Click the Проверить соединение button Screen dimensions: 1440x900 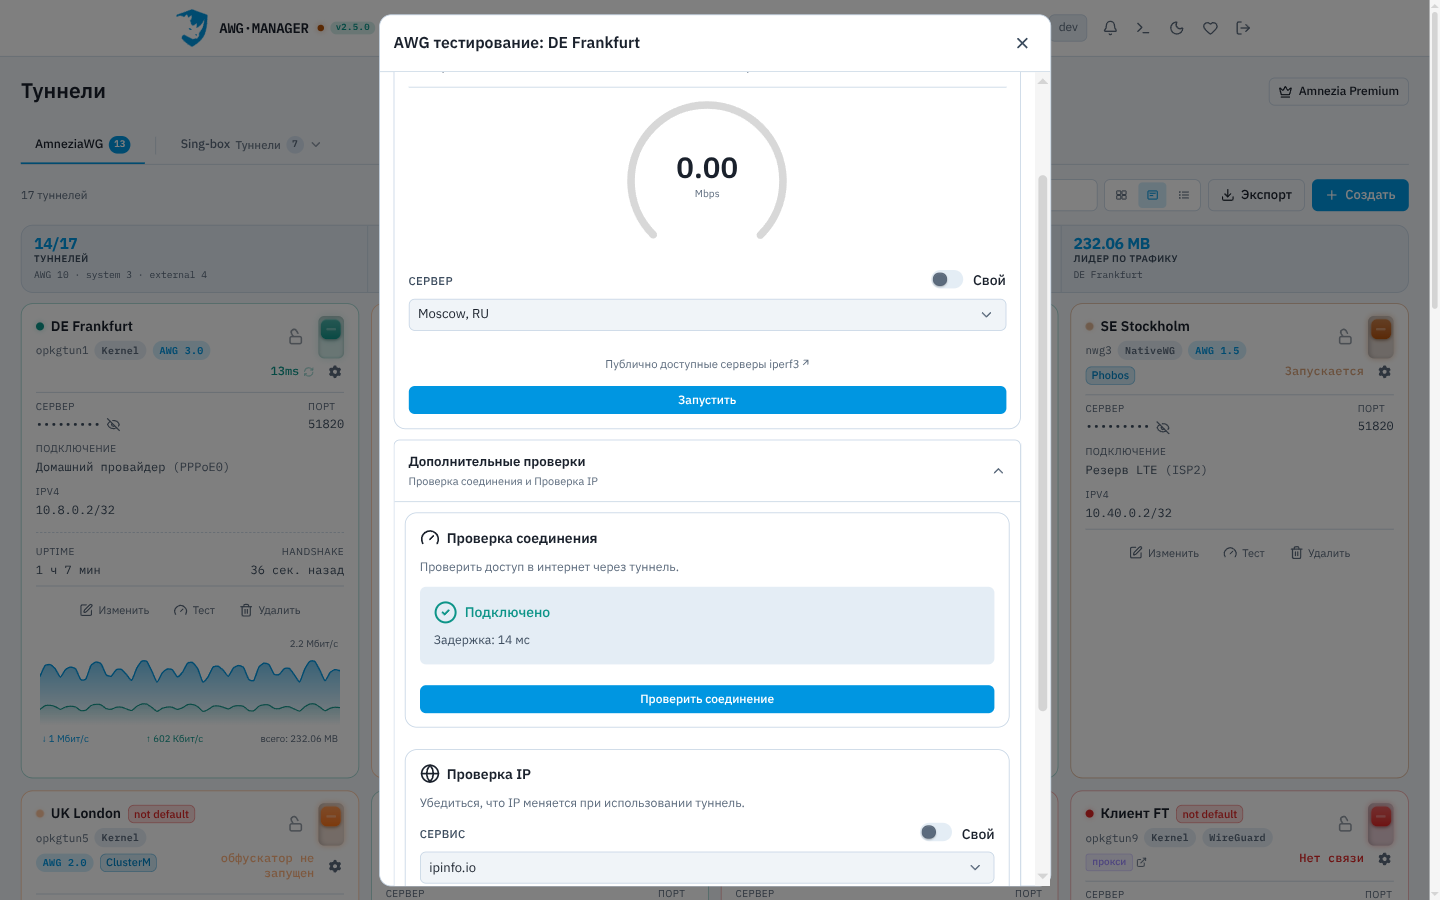[x=707, y=699]
